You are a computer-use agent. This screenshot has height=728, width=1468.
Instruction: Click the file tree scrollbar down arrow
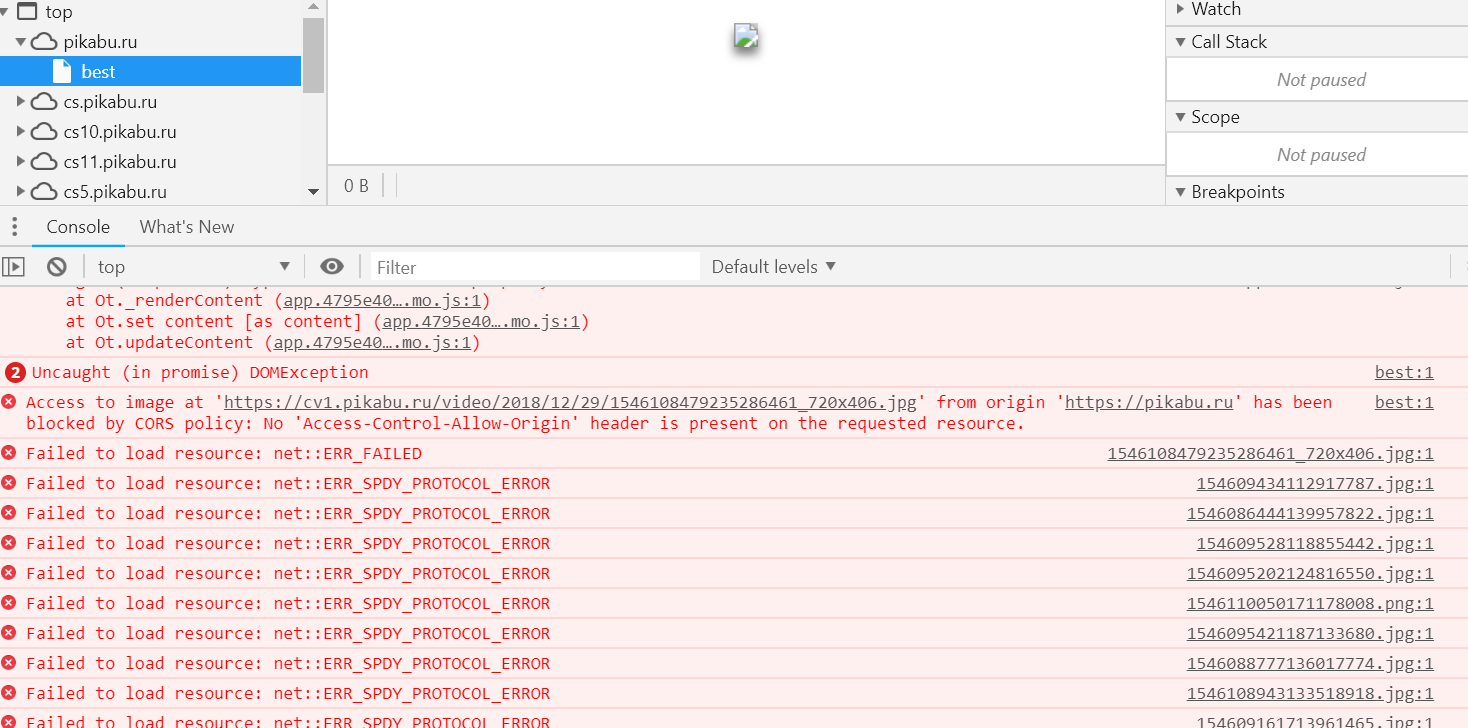click(x=313, y=192)
